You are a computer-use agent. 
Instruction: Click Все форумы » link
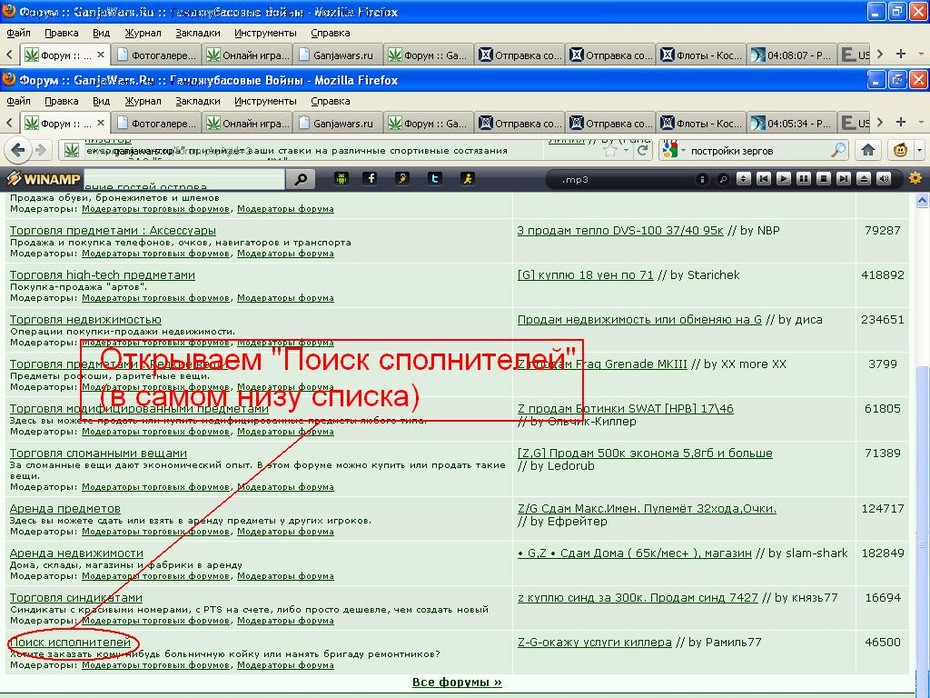(x=457, y=682)
